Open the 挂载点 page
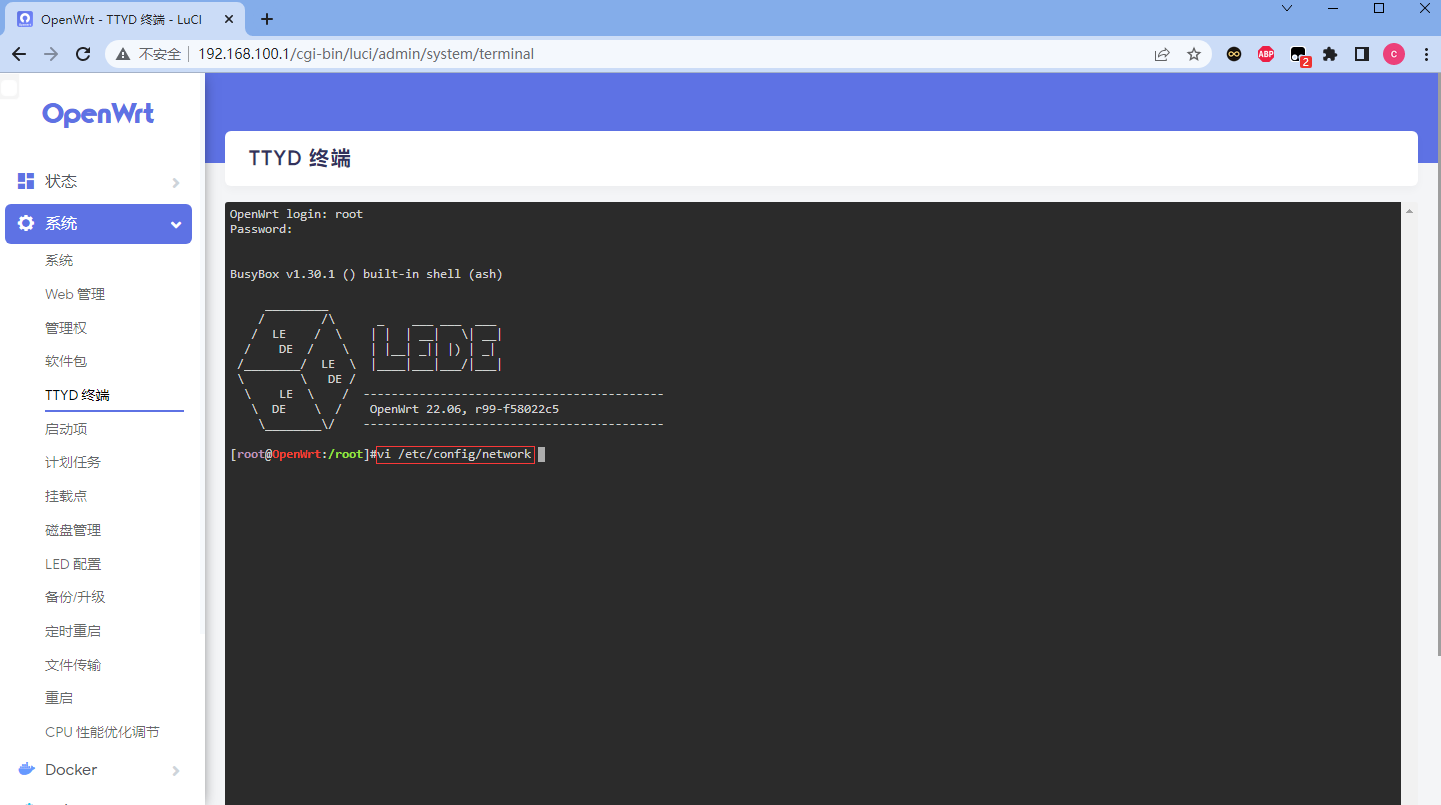Viewport: 1441px width, 805px height. pyautogui.click(x=66, y=496)
